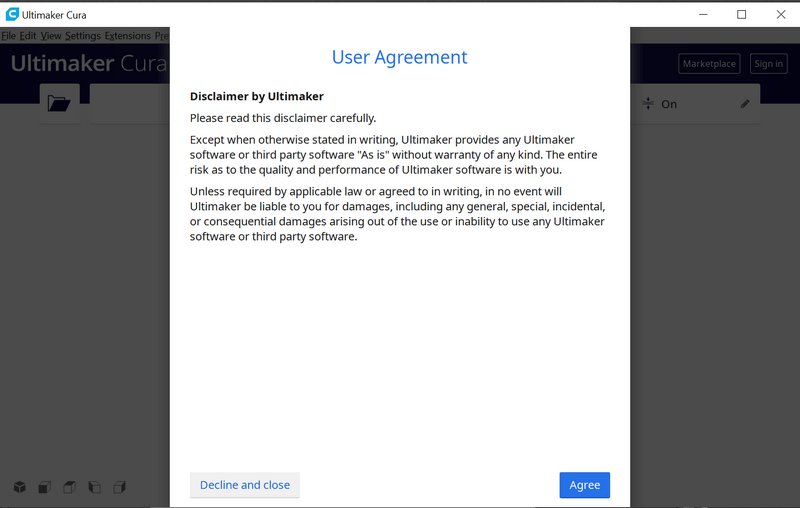Click the Disclaimer by Ultimaker heading

257,96
